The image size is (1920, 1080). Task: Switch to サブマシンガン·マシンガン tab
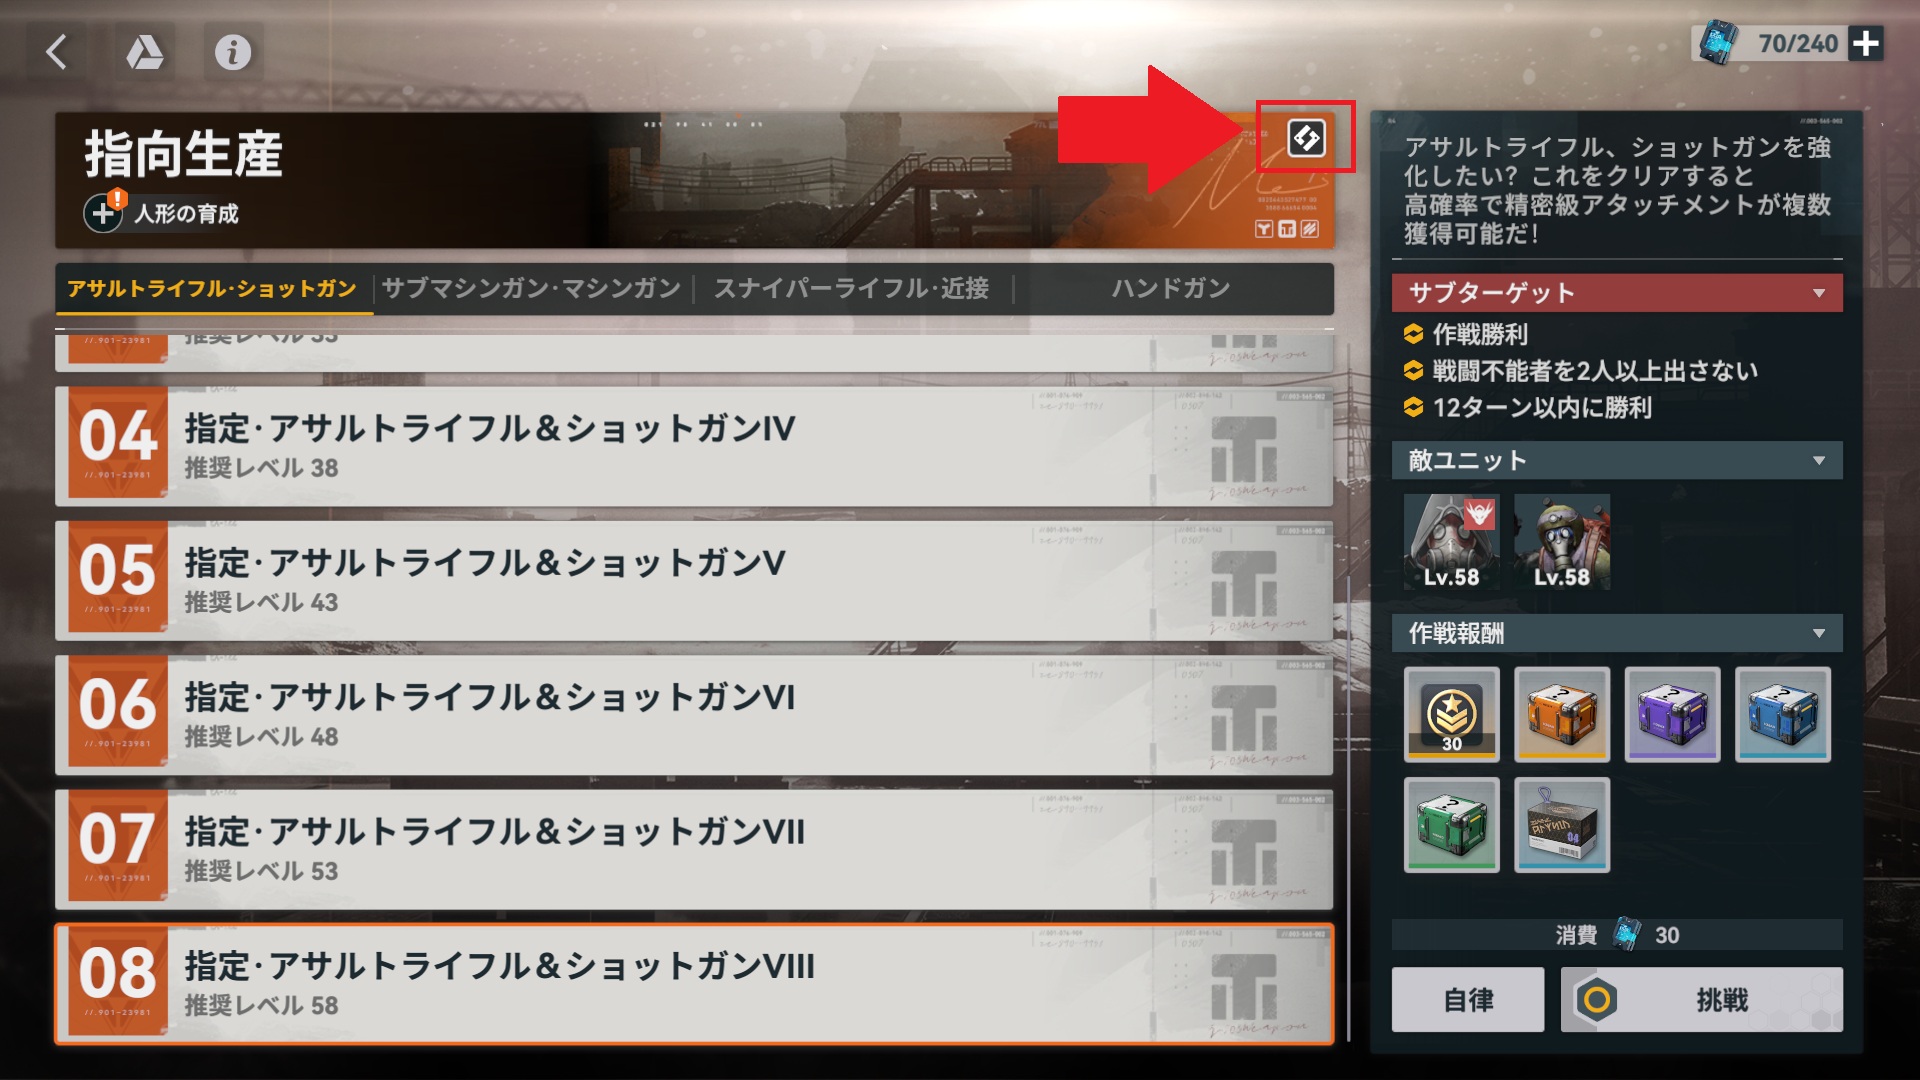531,289
